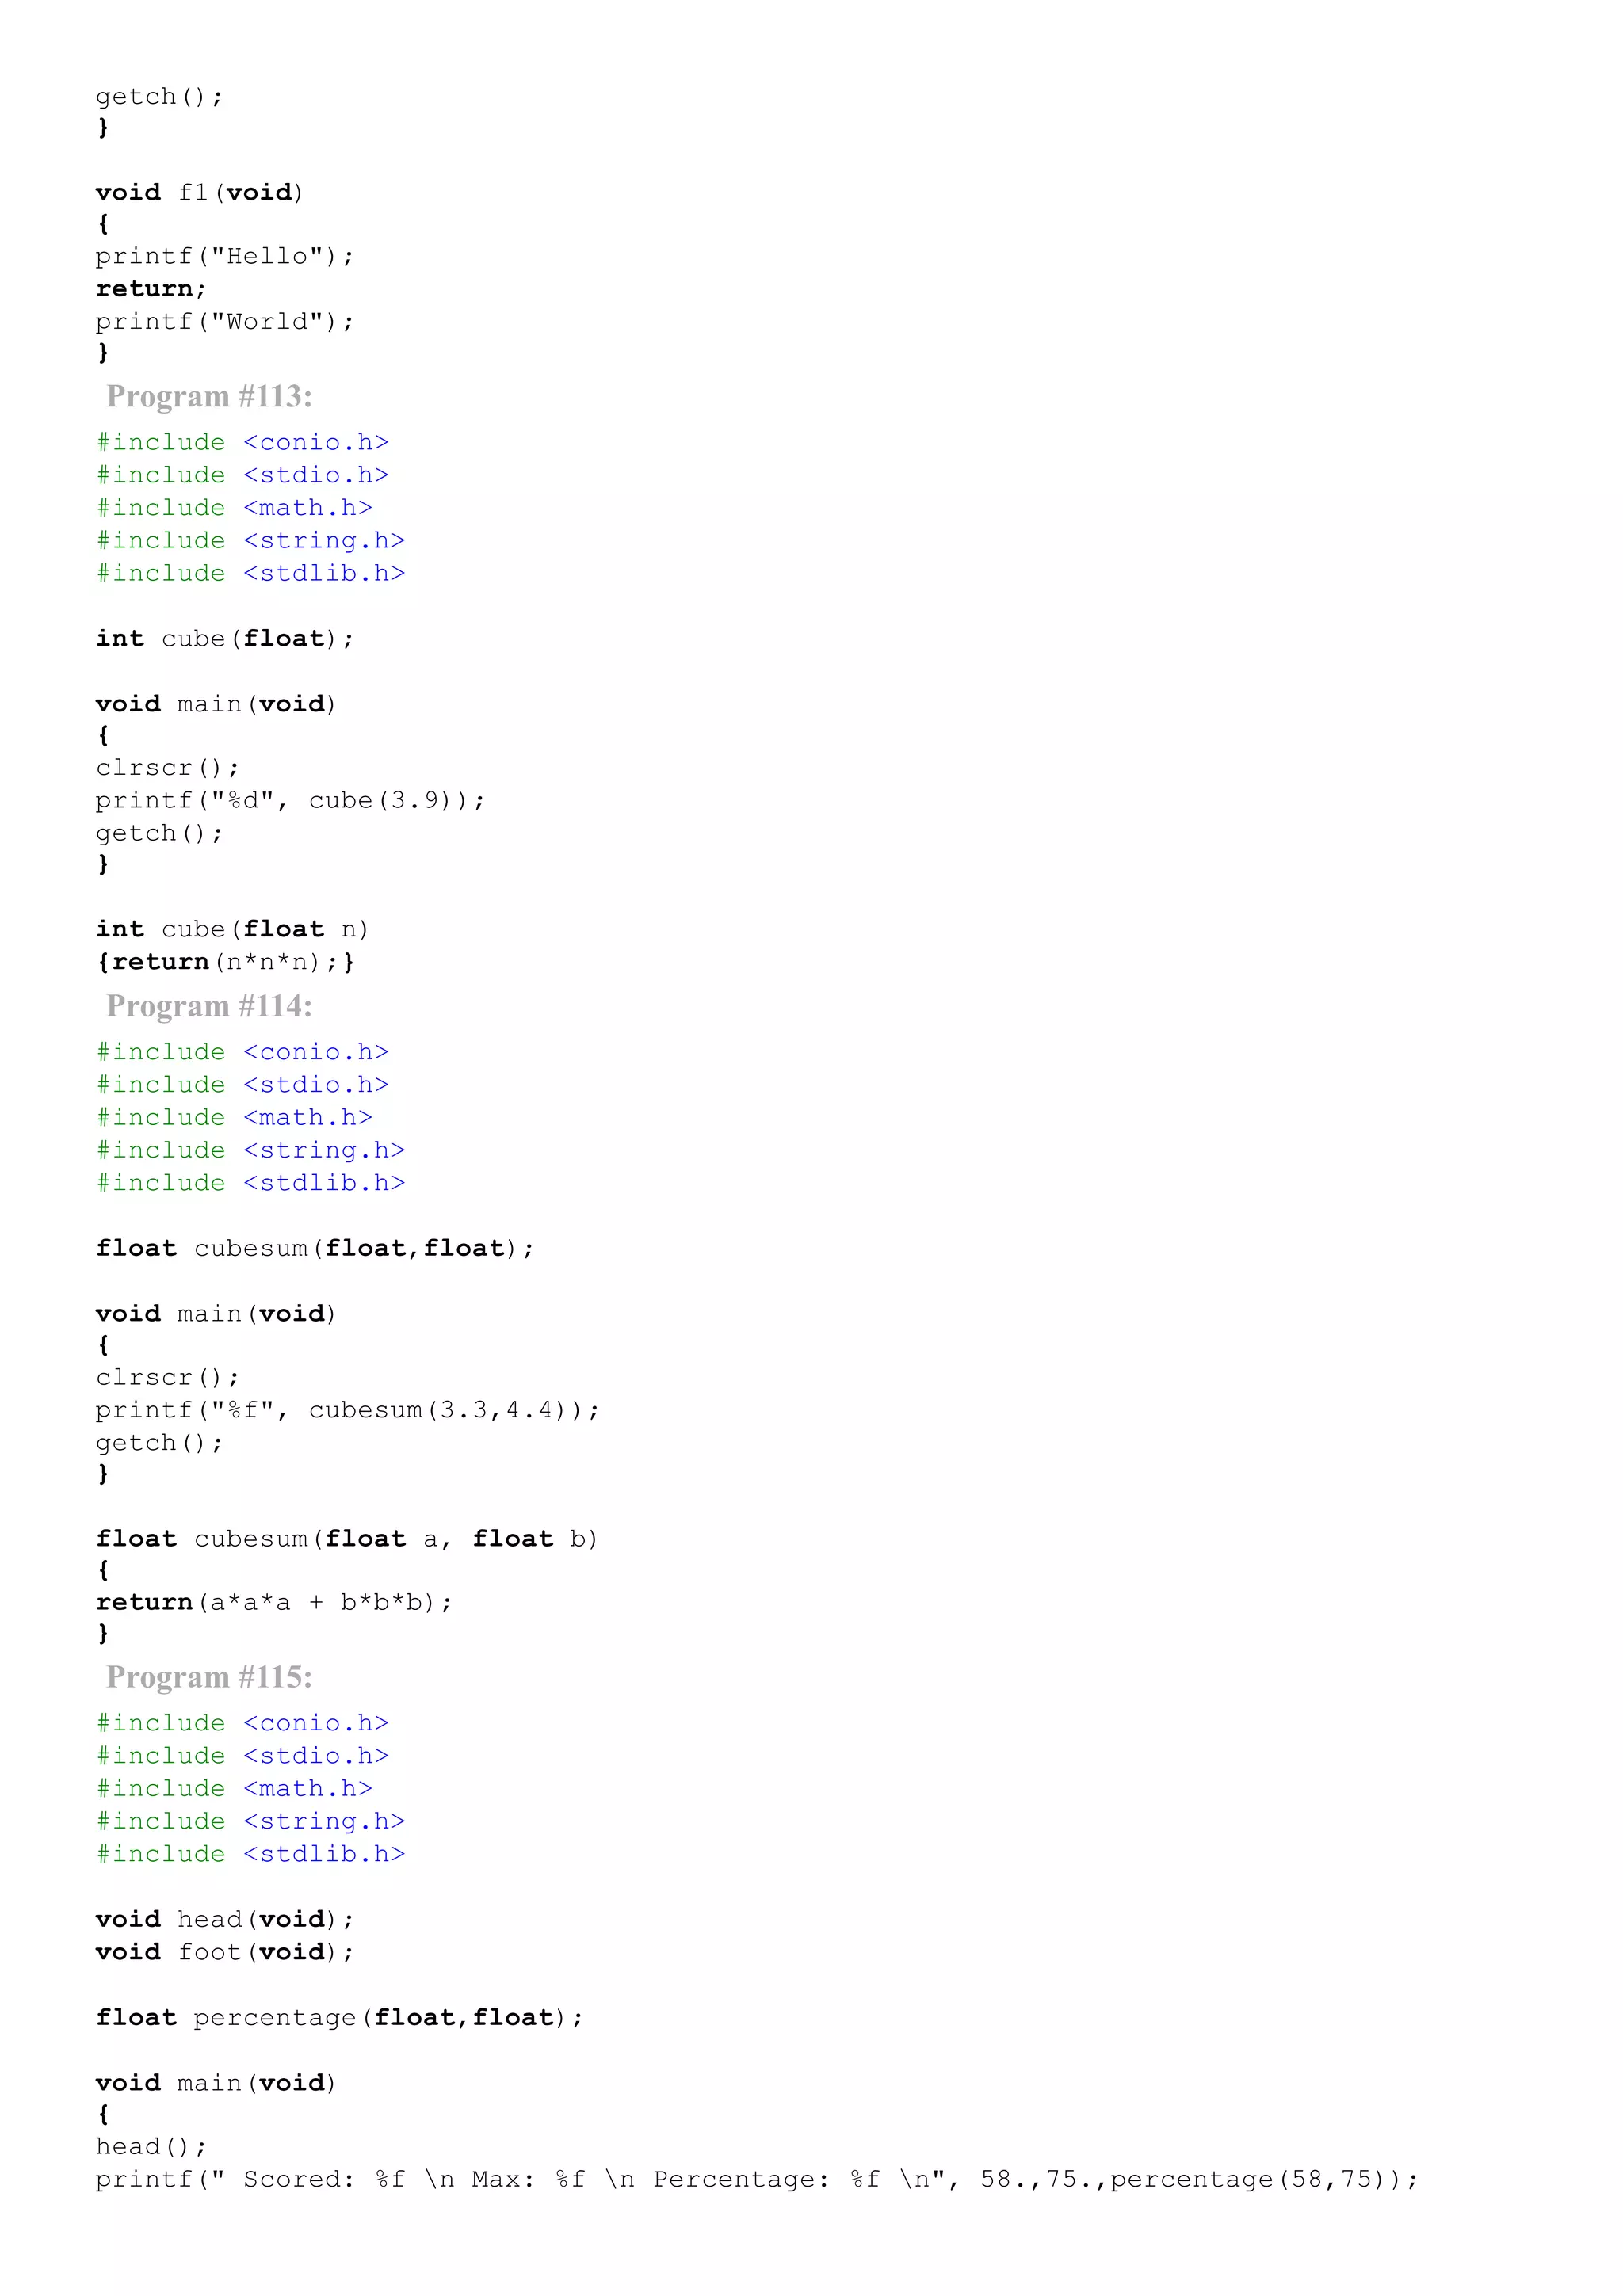Click the line printf("%d", cube(3.9));
This screenshot has width=1623, height=2296.
[290, 801]
